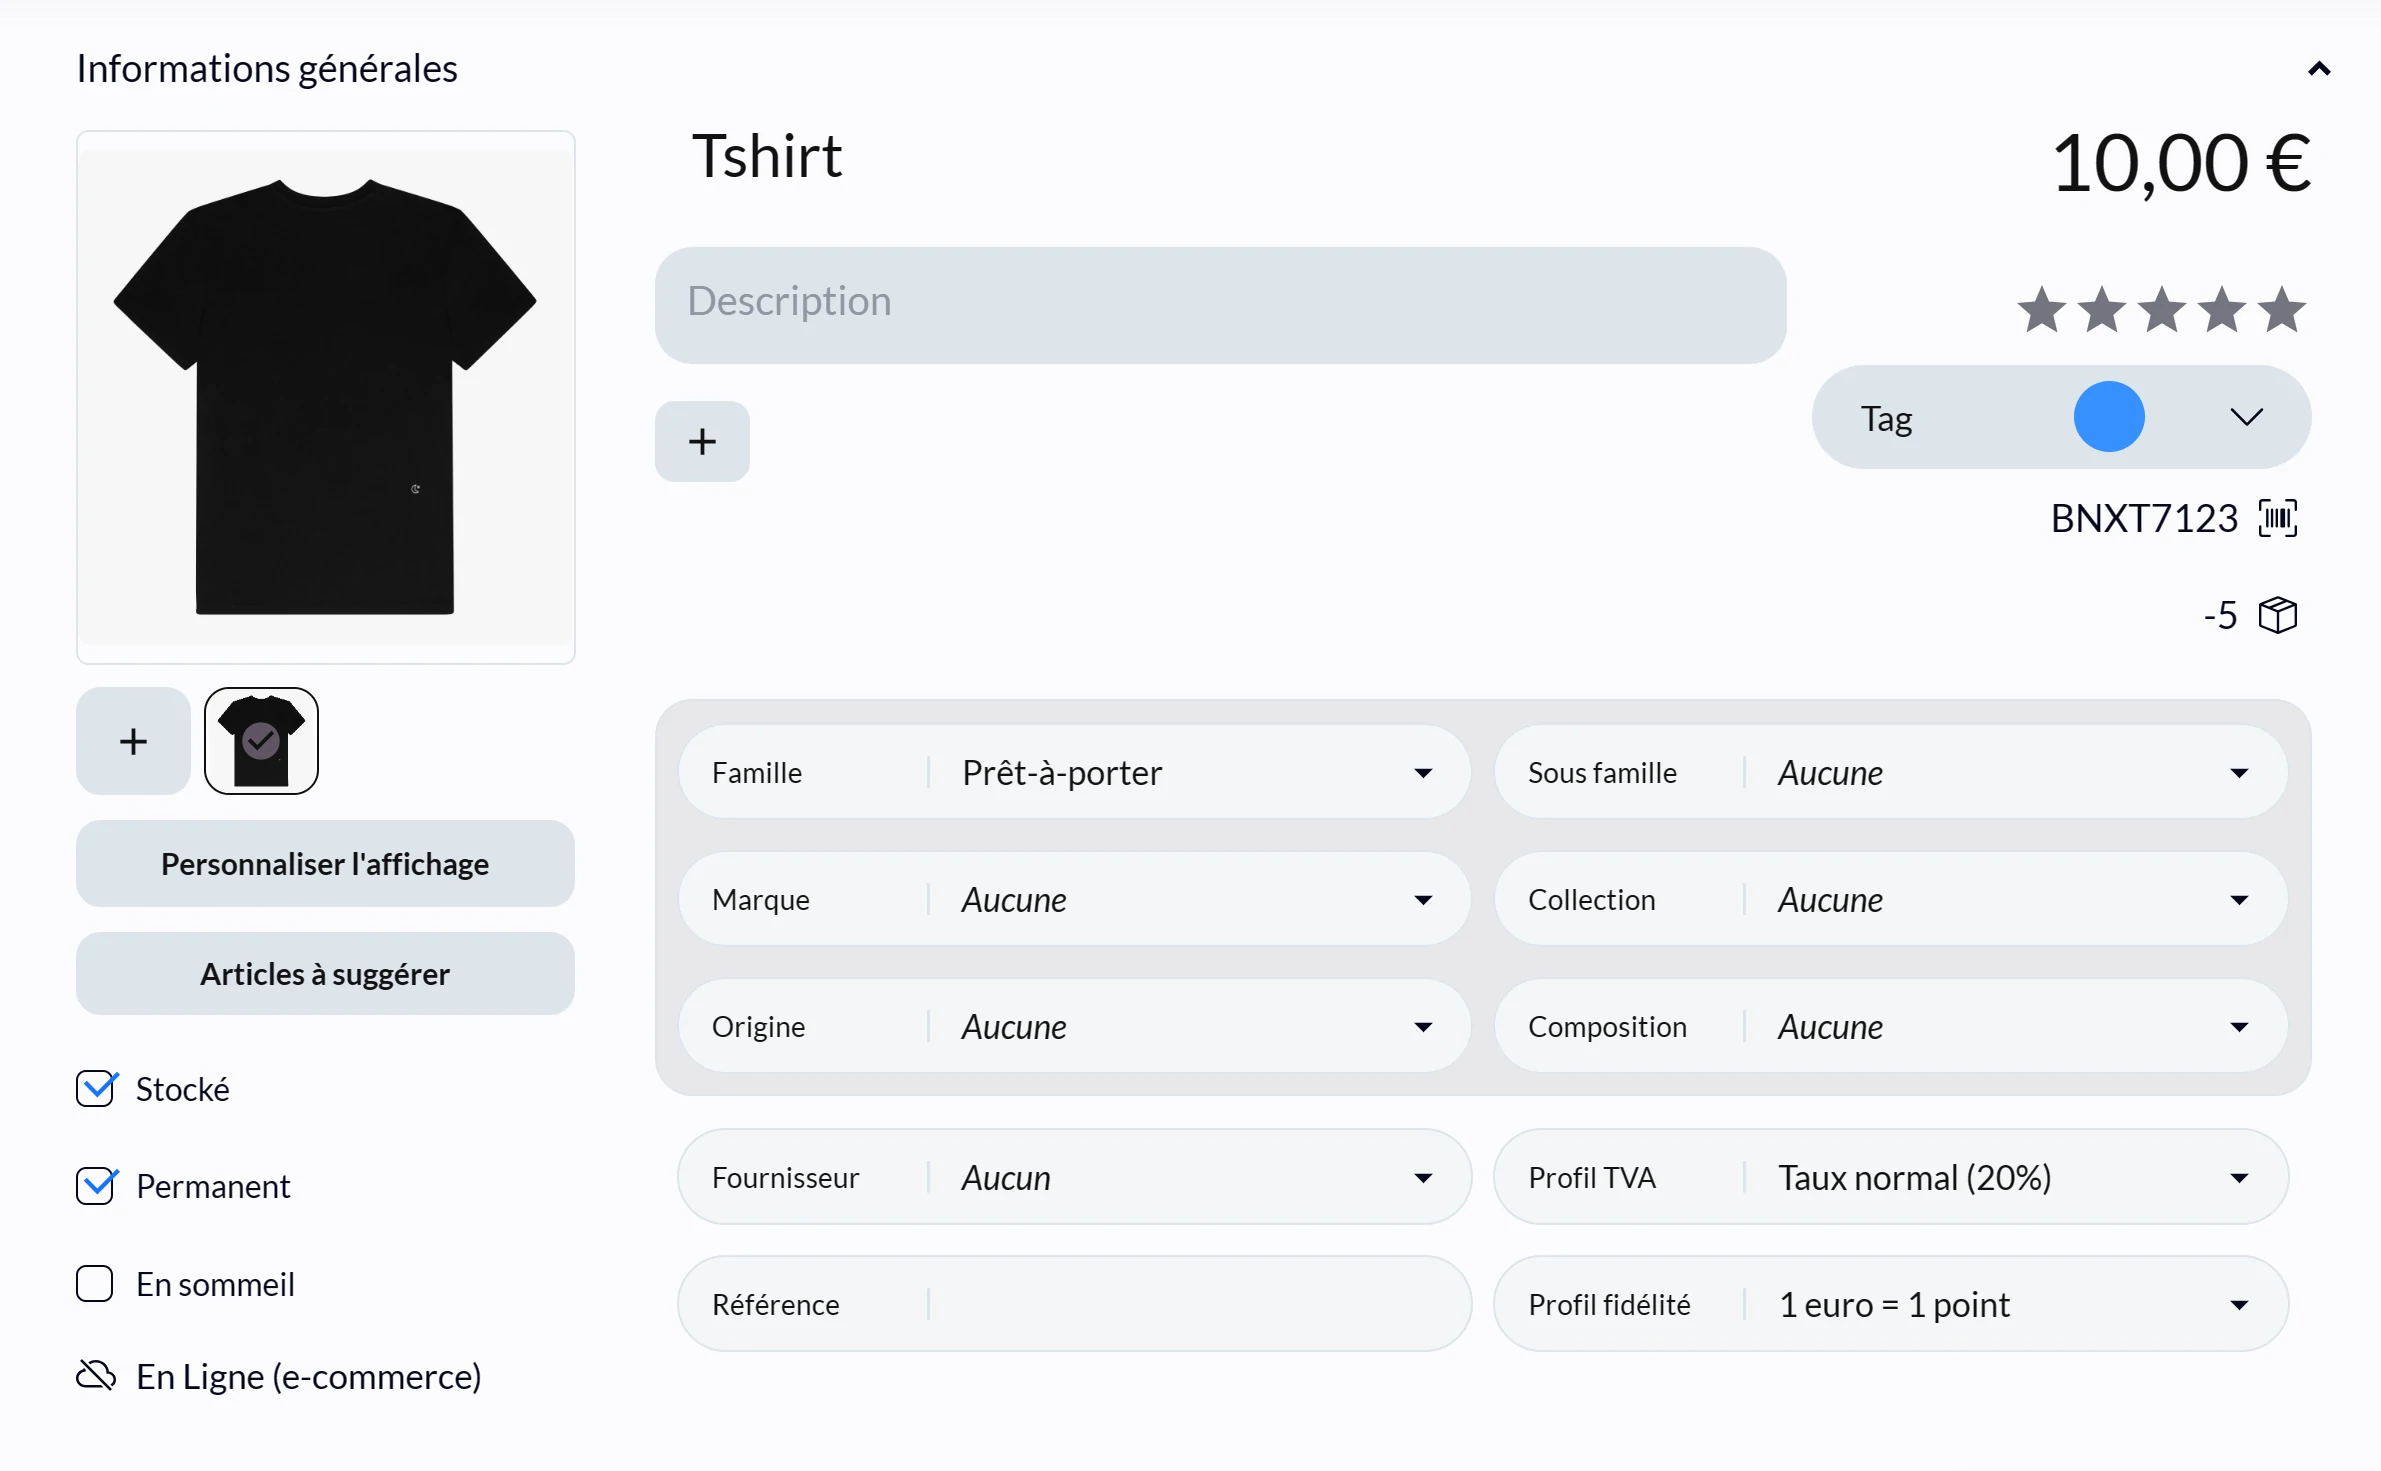The image size is (2381, 1471).
Task: Open the Origine dropdown
Action: pos(1074,1026)
